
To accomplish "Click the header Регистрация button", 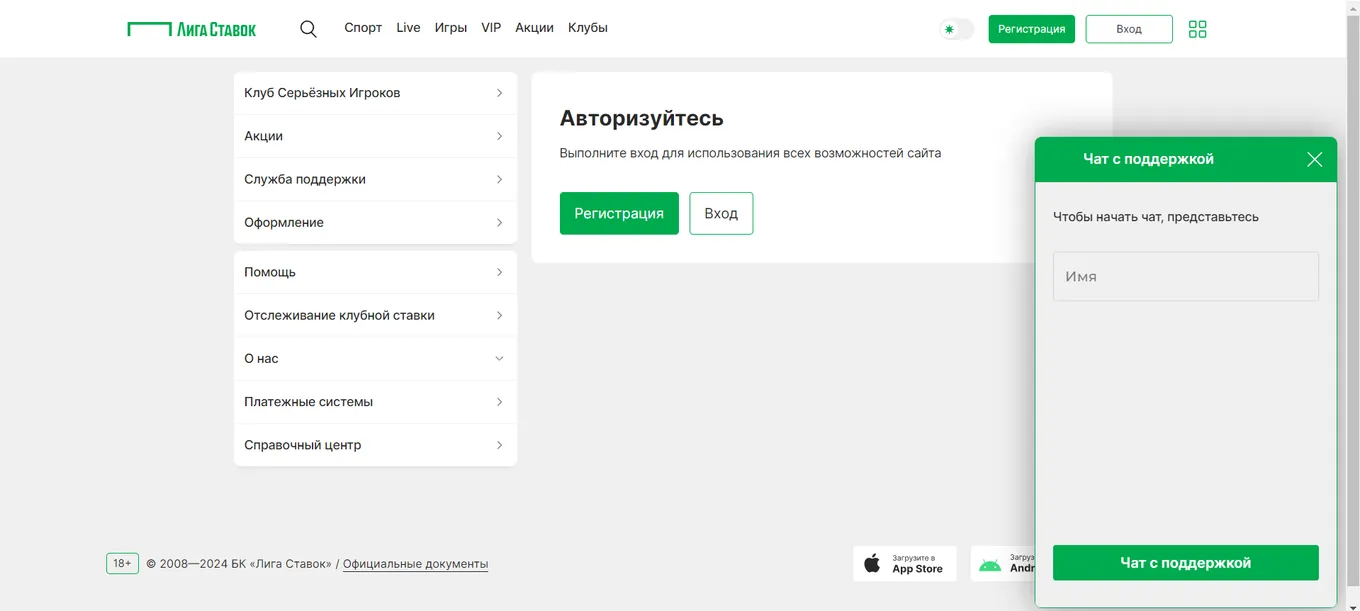I will pyautogui.click(x=1031, y=29).
